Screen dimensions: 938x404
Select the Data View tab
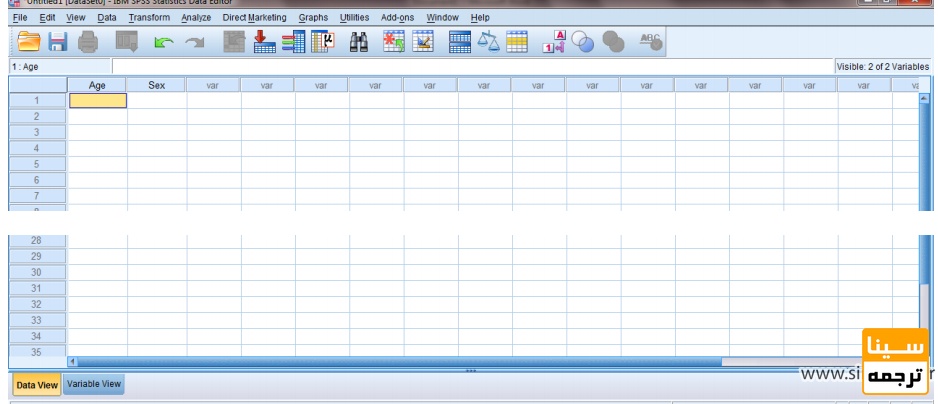pyautogui.click(x=37, y=385)
